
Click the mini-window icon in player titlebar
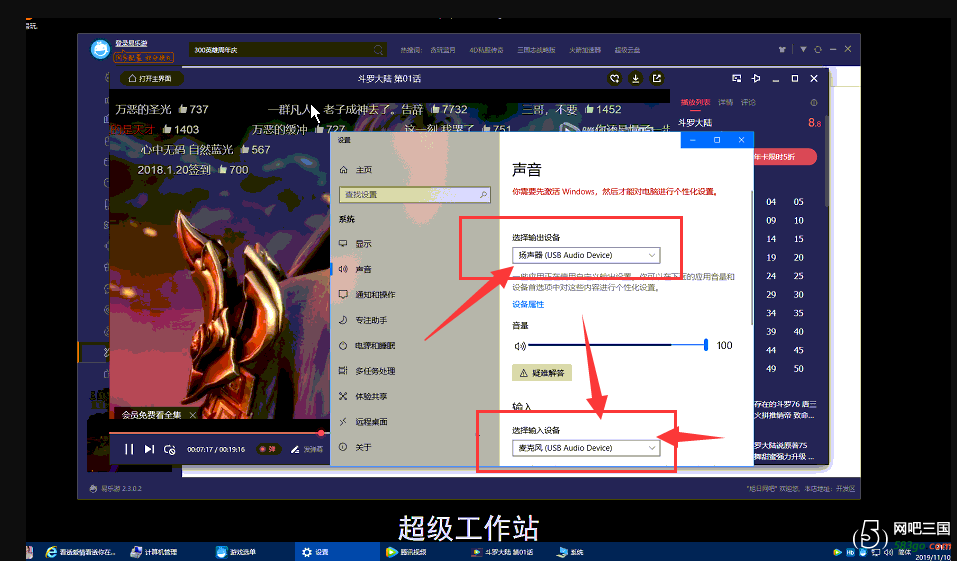click(x=737, y=78)
